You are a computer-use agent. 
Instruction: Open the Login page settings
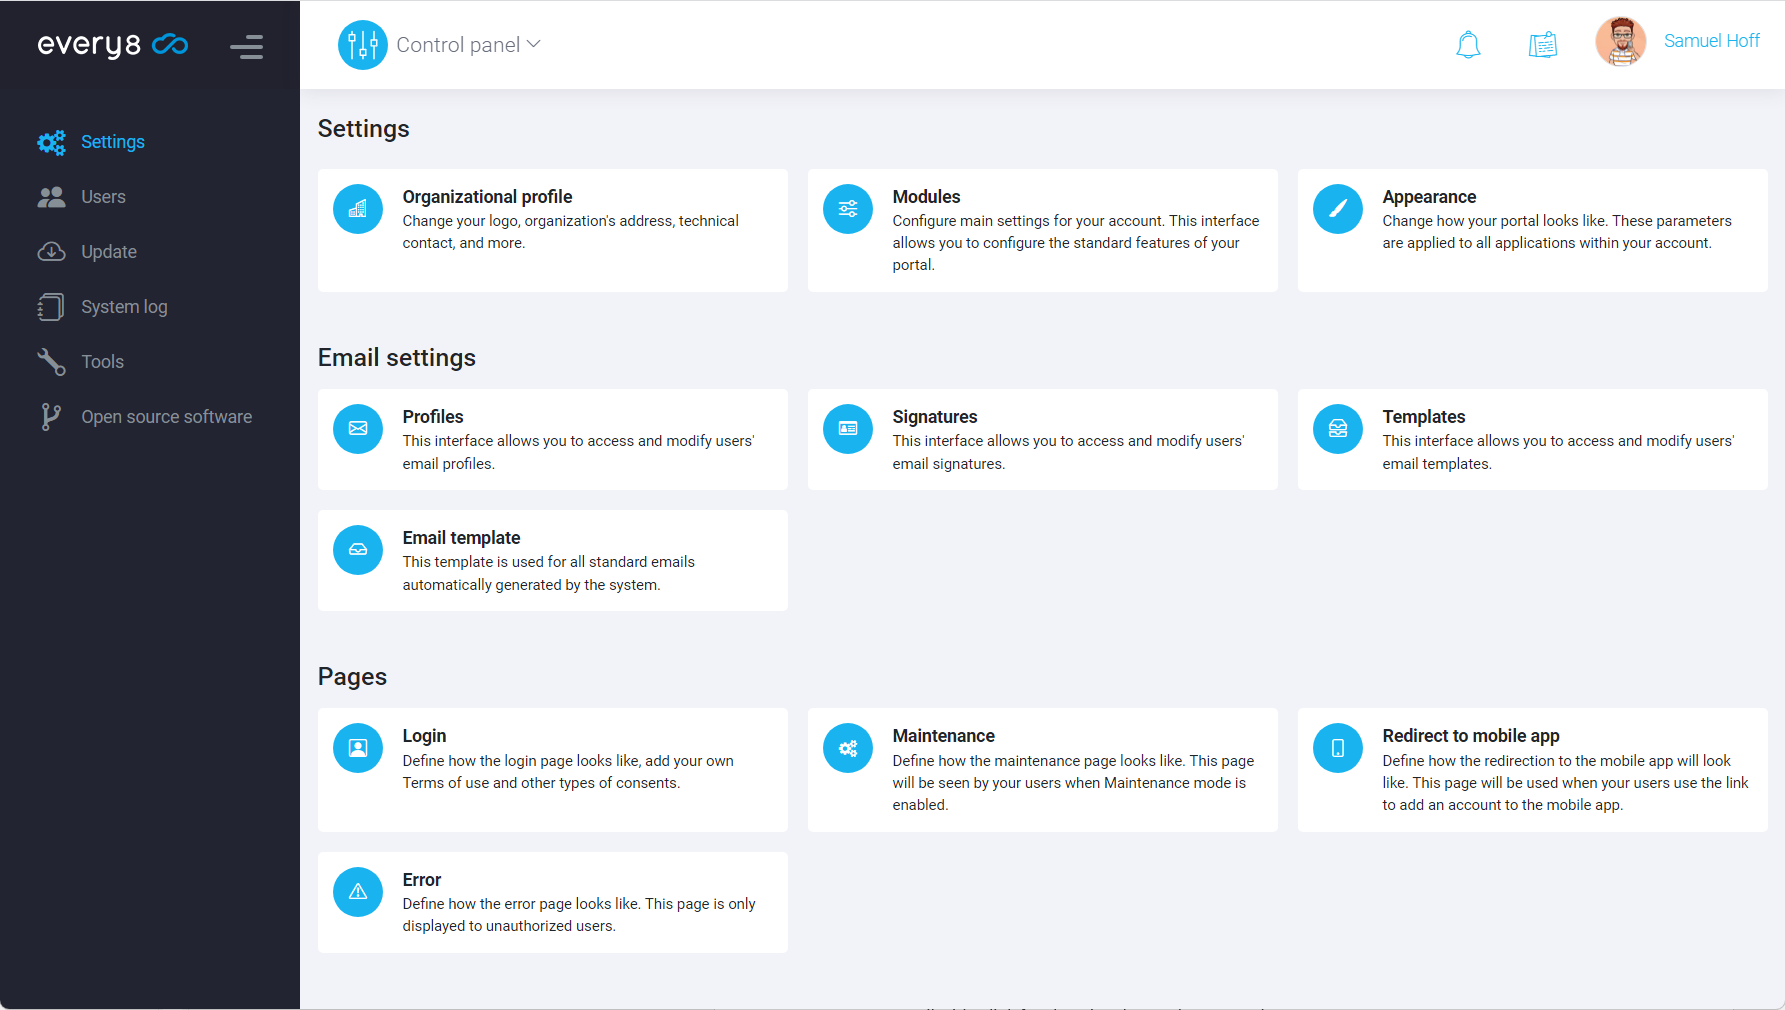coord(424,736)
